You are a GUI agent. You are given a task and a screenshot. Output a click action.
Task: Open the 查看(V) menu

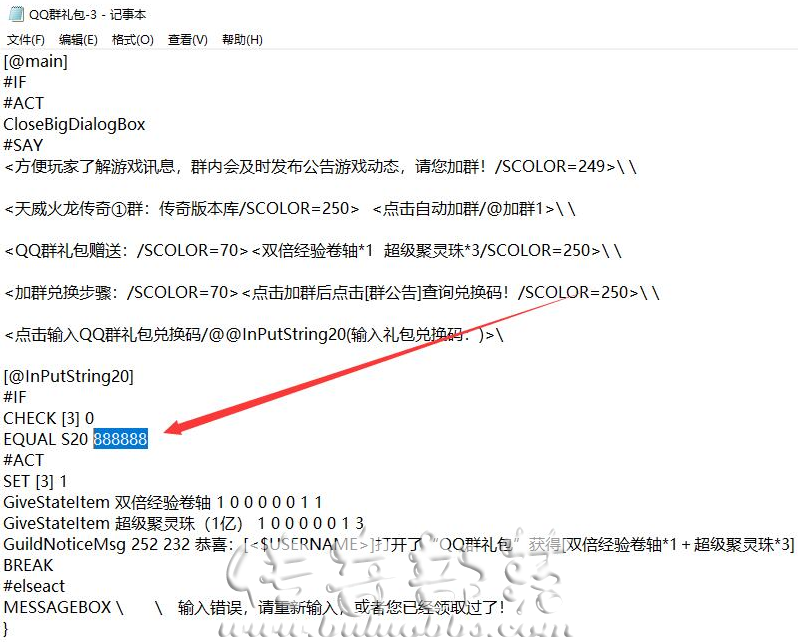pos(188,40)
